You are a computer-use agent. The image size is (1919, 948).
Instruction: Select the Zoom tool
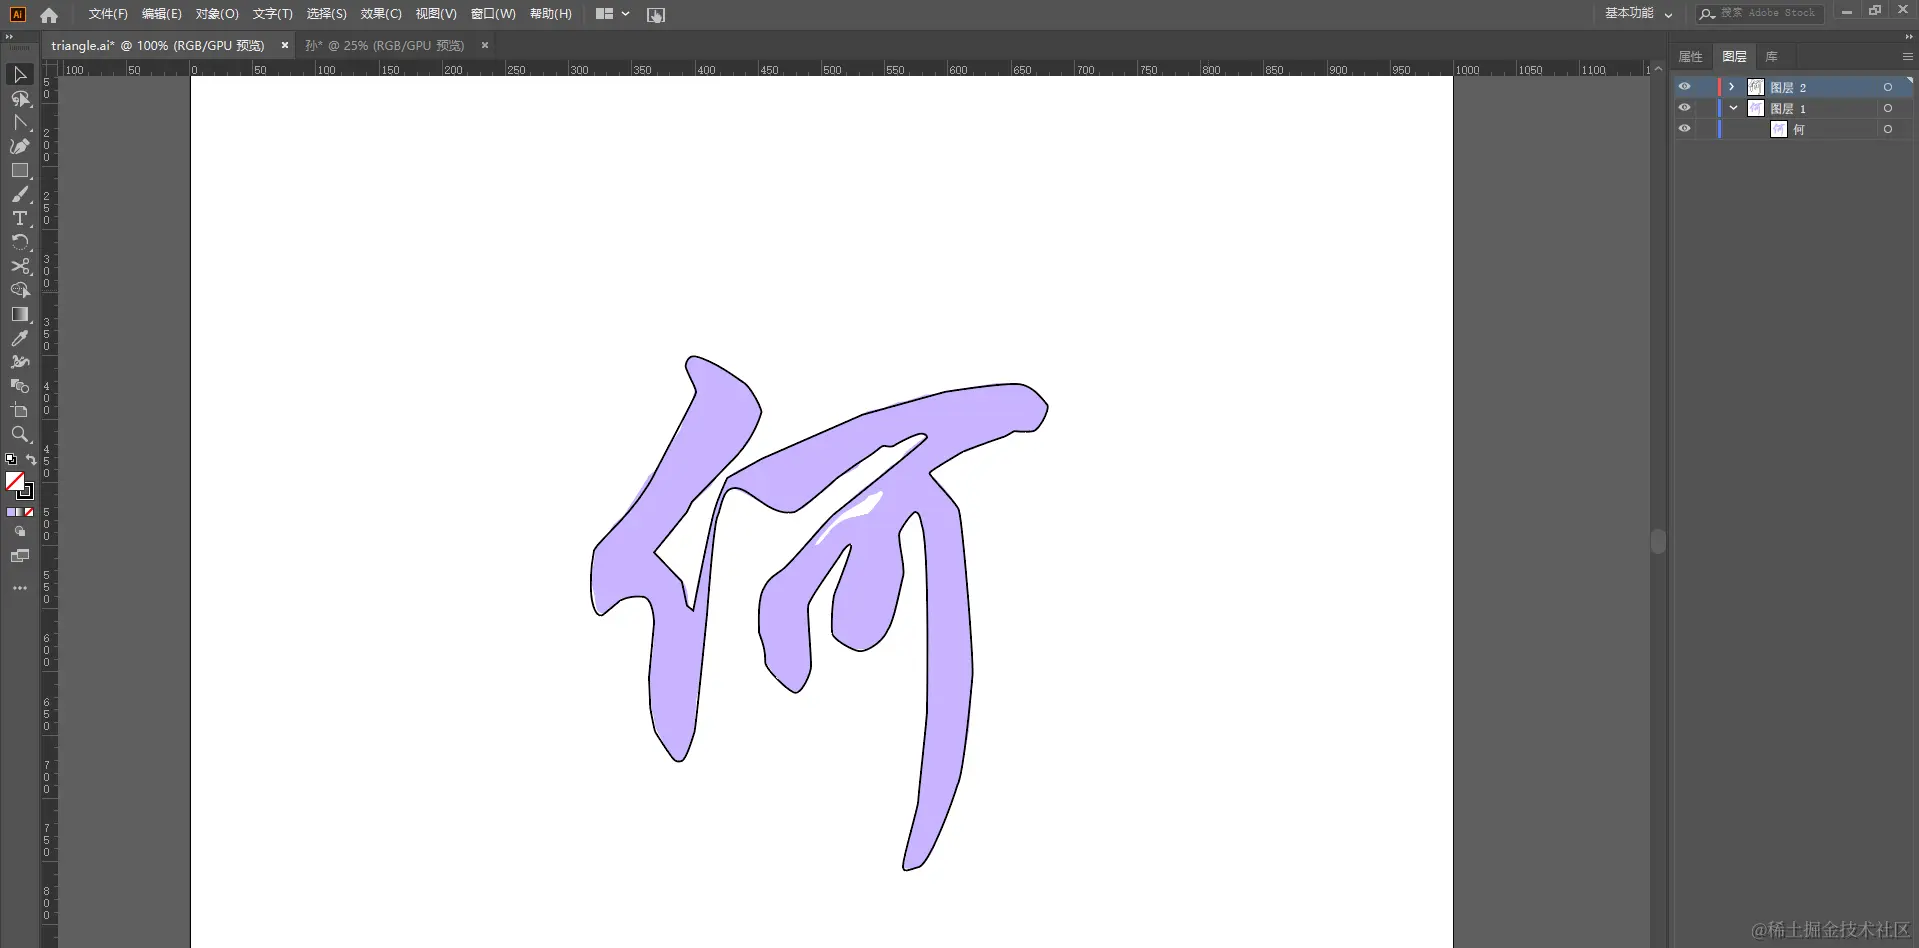[20, 434]
